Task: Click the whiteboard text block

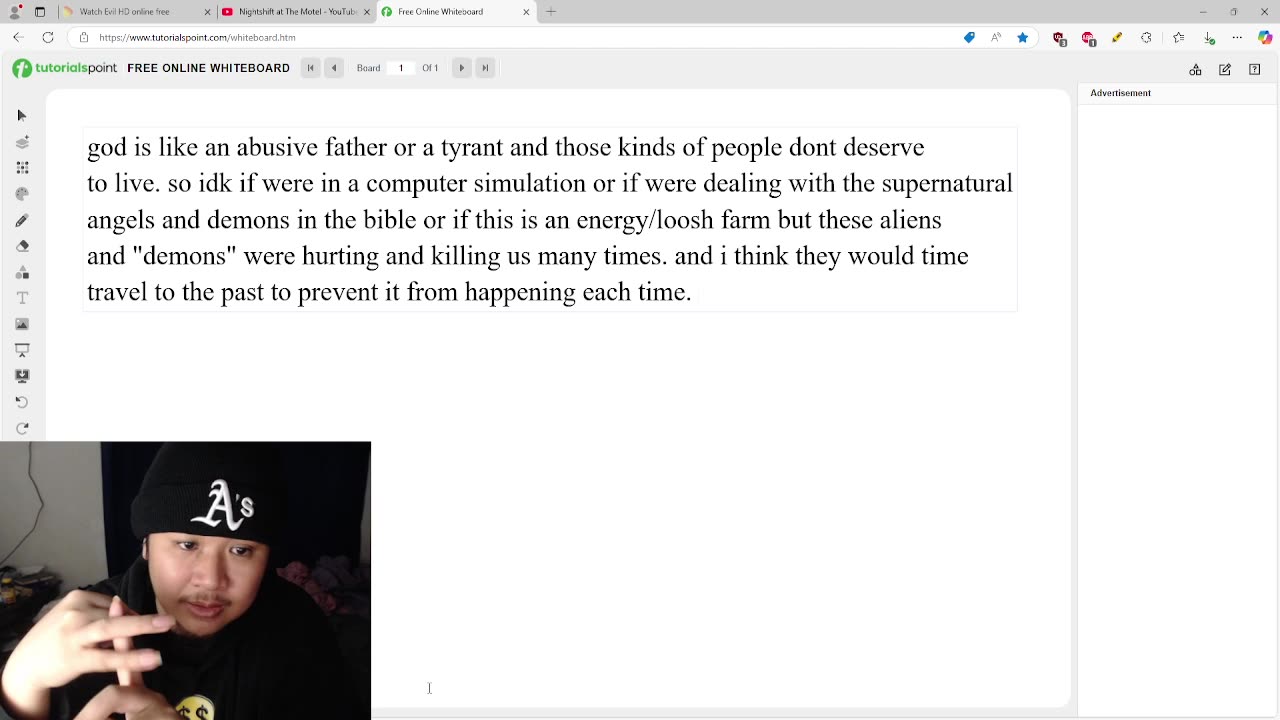Action: [550, 219]
